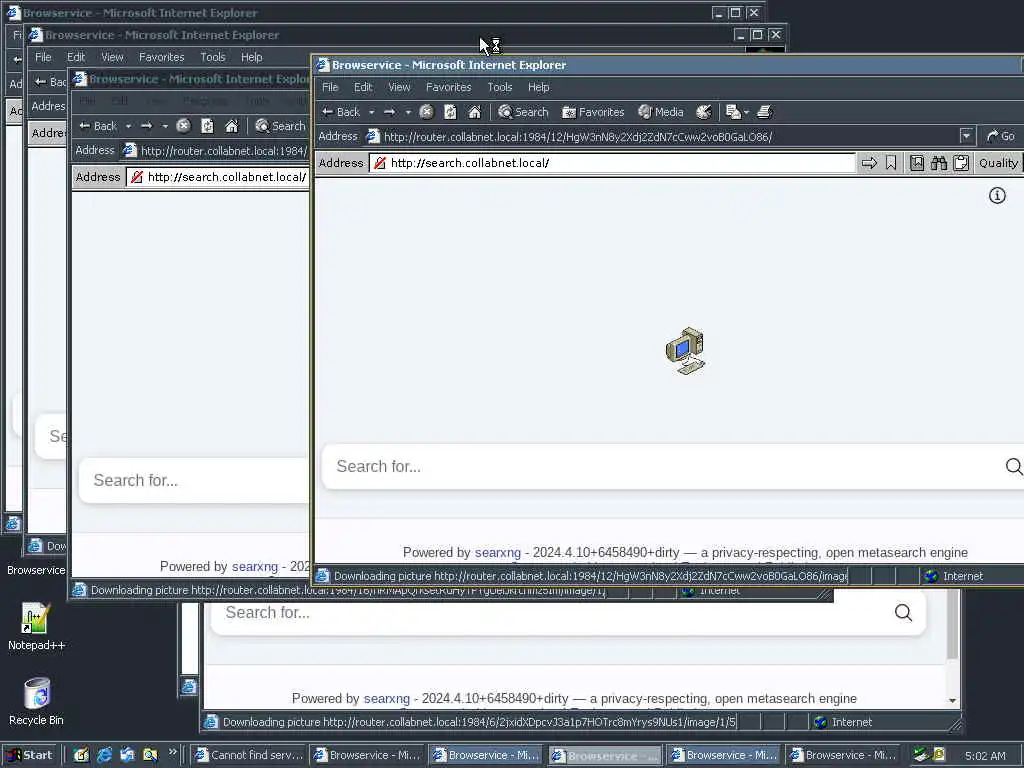Click the Refresh icon in the front window
1024x768 pixels.
coord(450,112)
